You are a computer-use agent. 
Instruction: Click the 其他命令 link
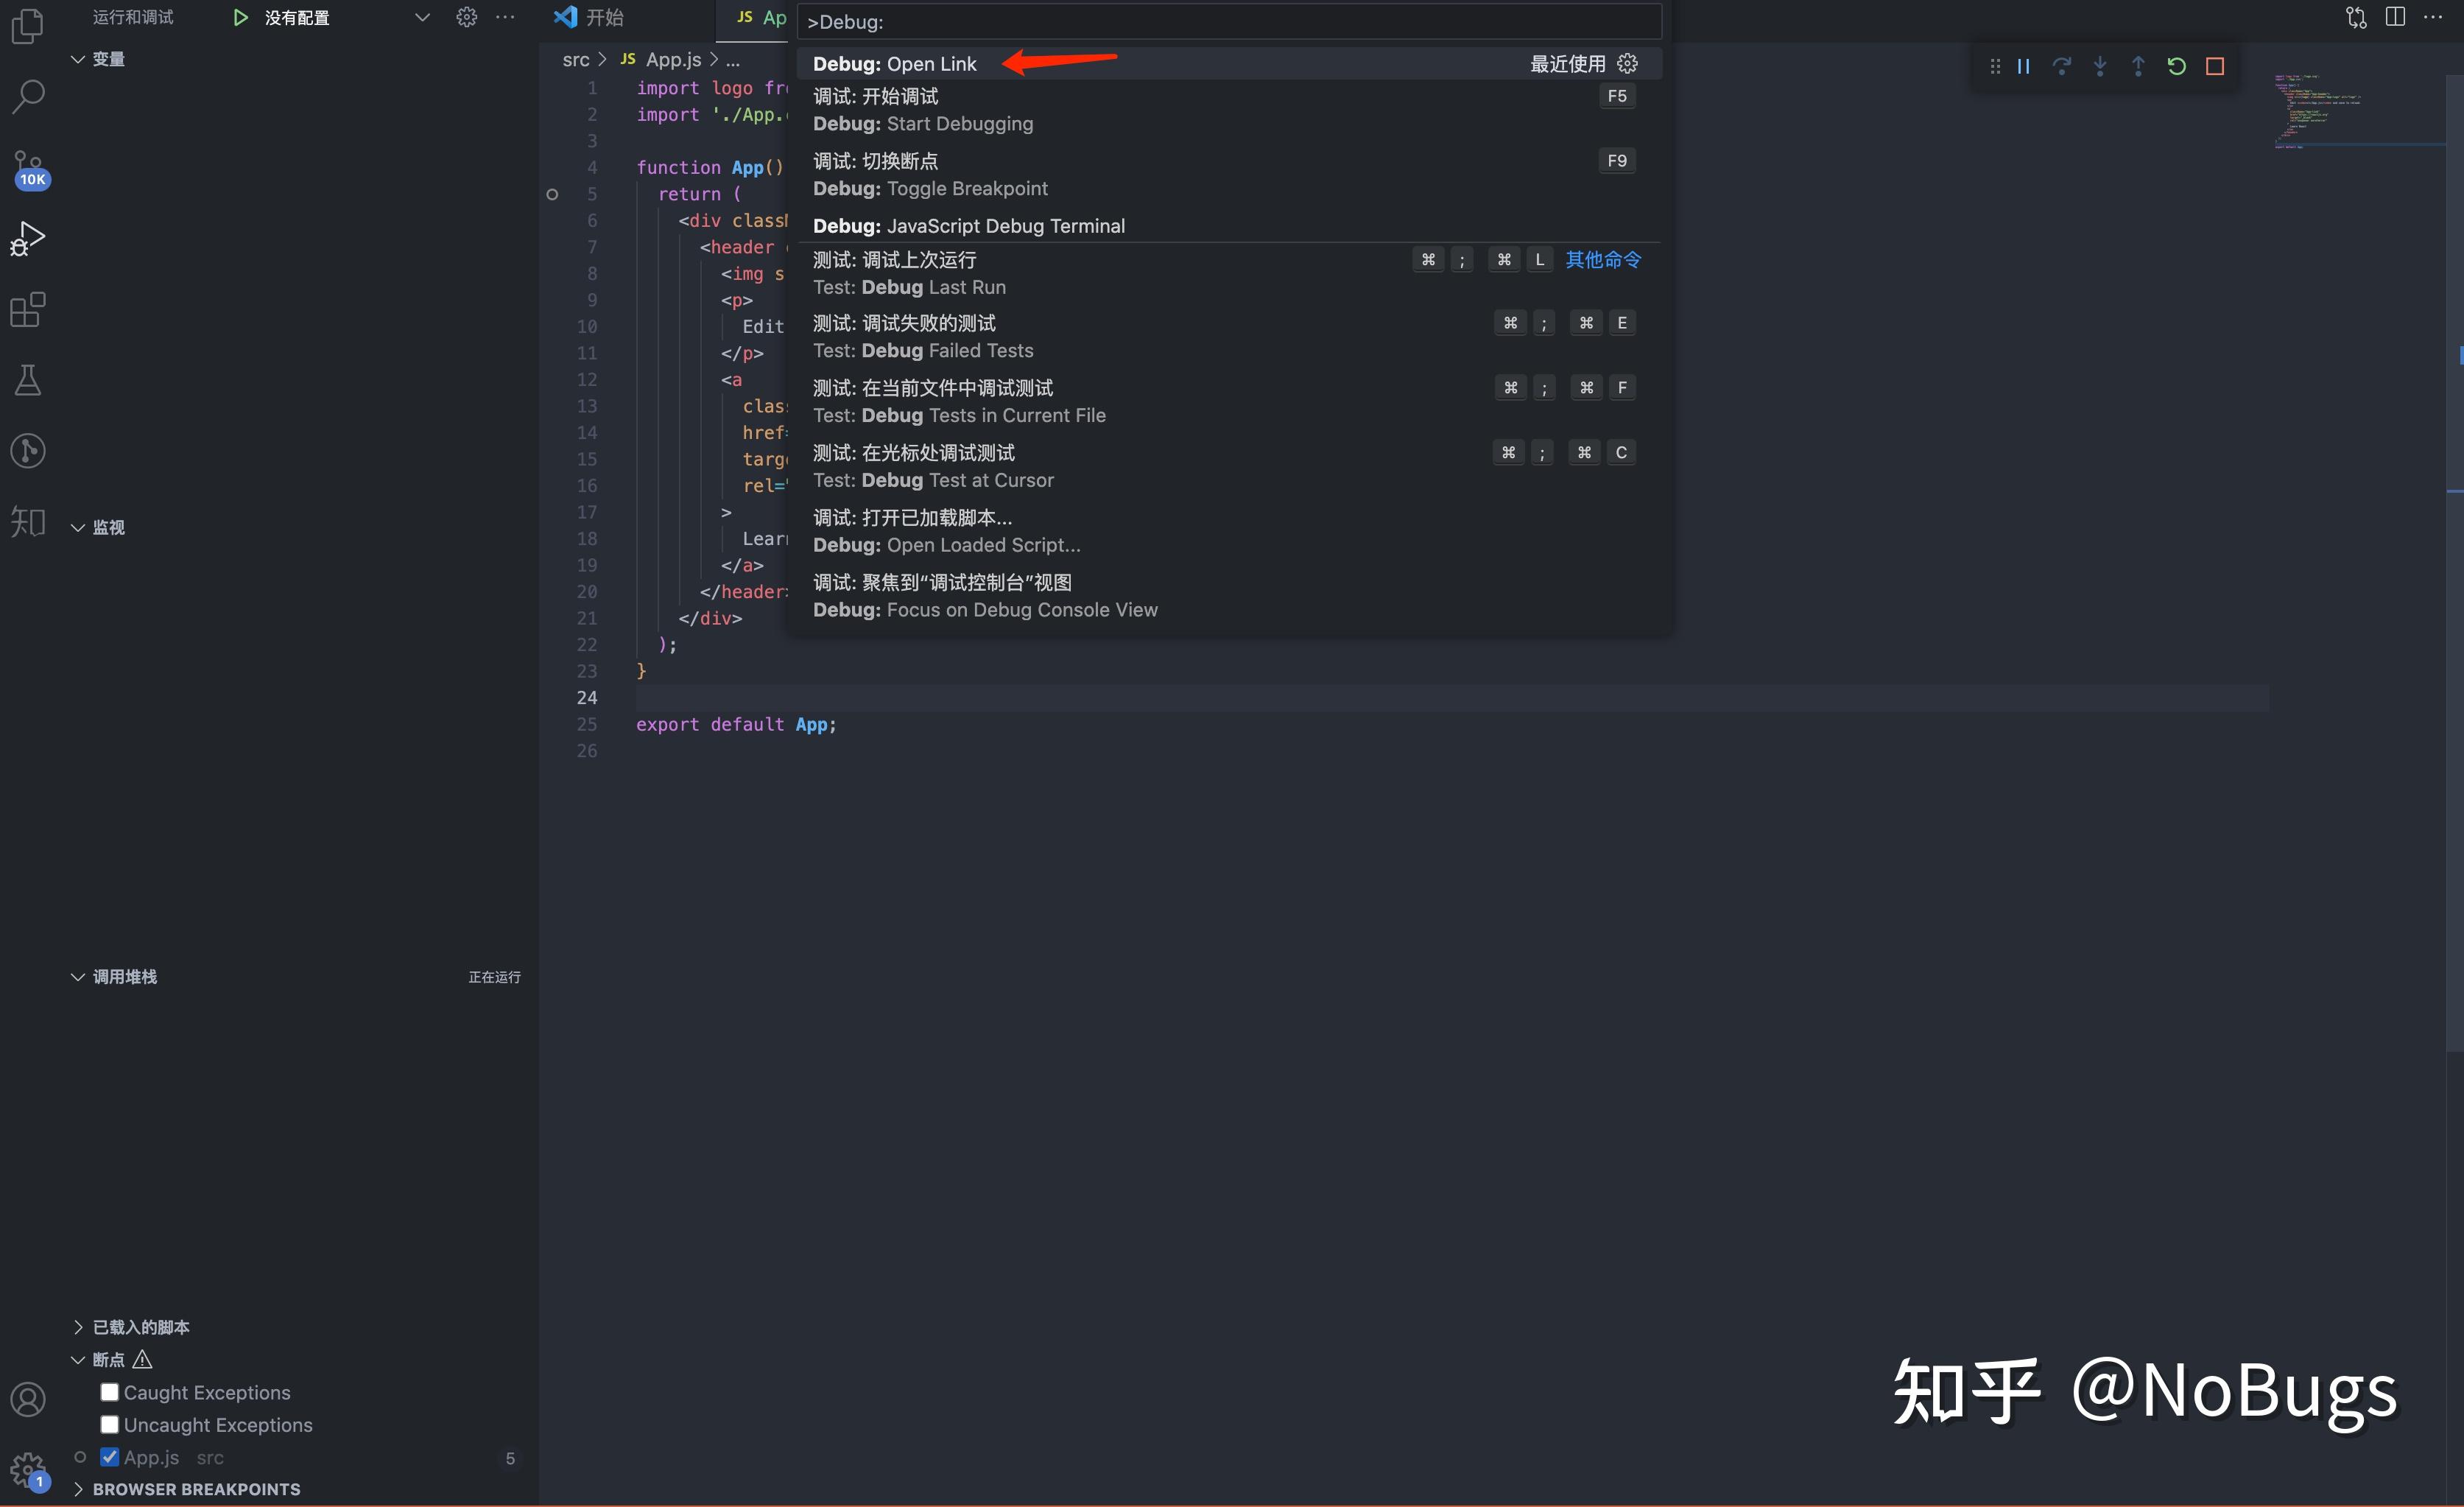pyautogui.click(x=1604, y=259)
